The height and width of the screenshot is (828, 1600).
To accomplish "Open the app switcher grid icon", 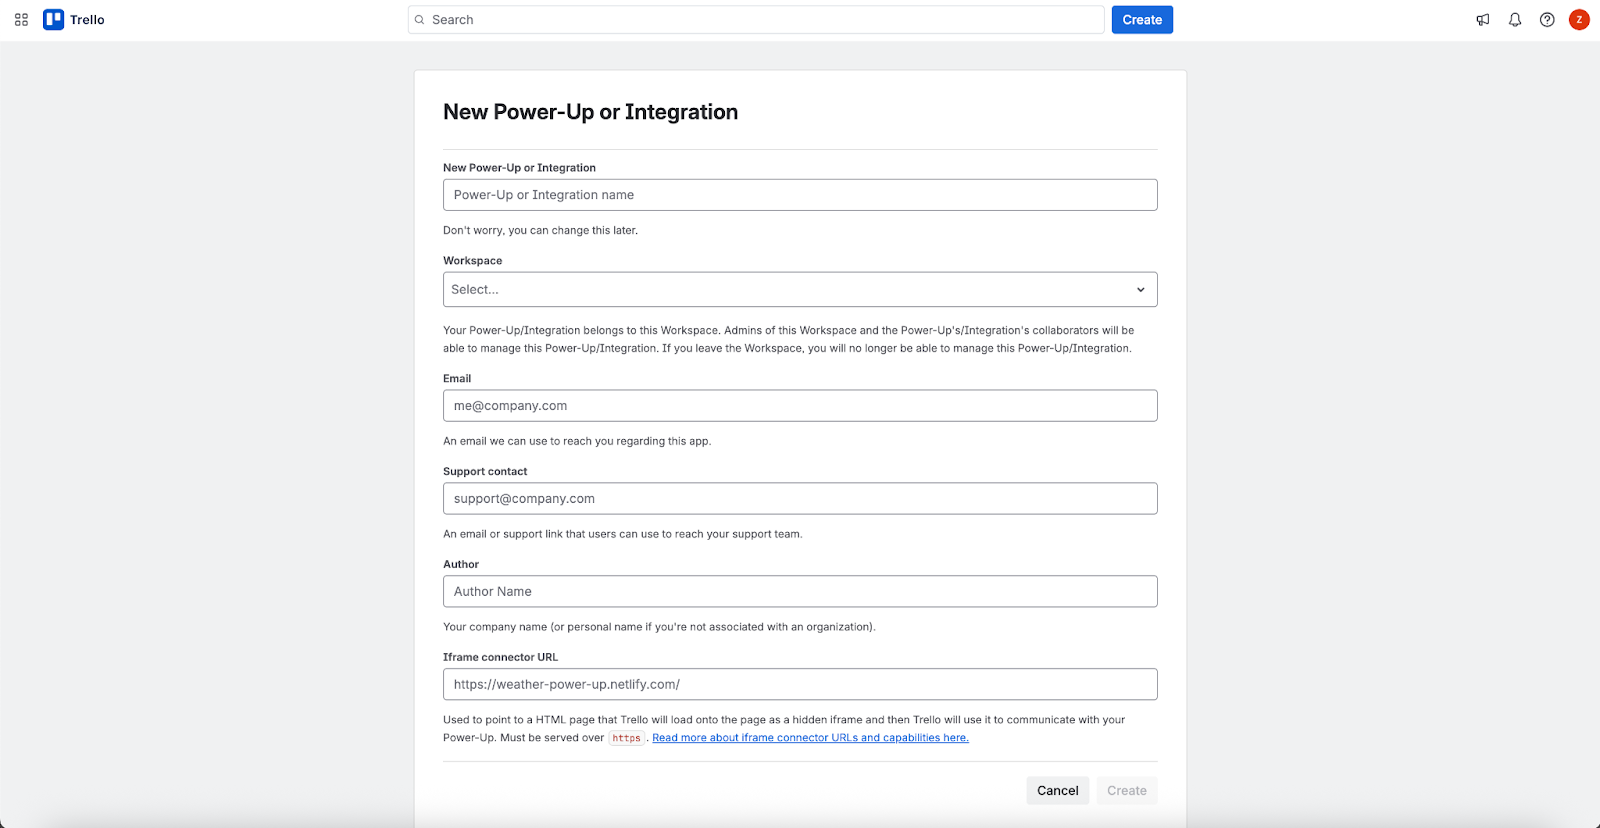I will click(x=21, y=20).
